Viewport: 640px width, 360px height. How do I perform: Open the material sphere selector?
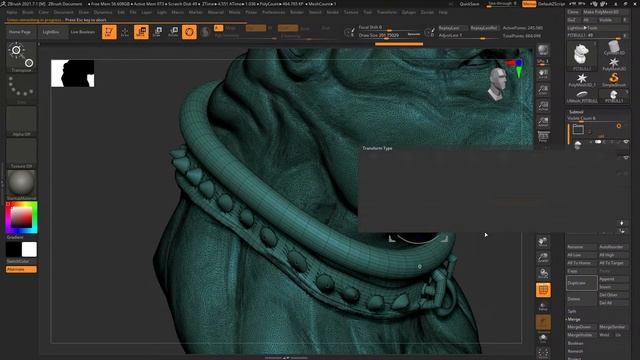21,184
